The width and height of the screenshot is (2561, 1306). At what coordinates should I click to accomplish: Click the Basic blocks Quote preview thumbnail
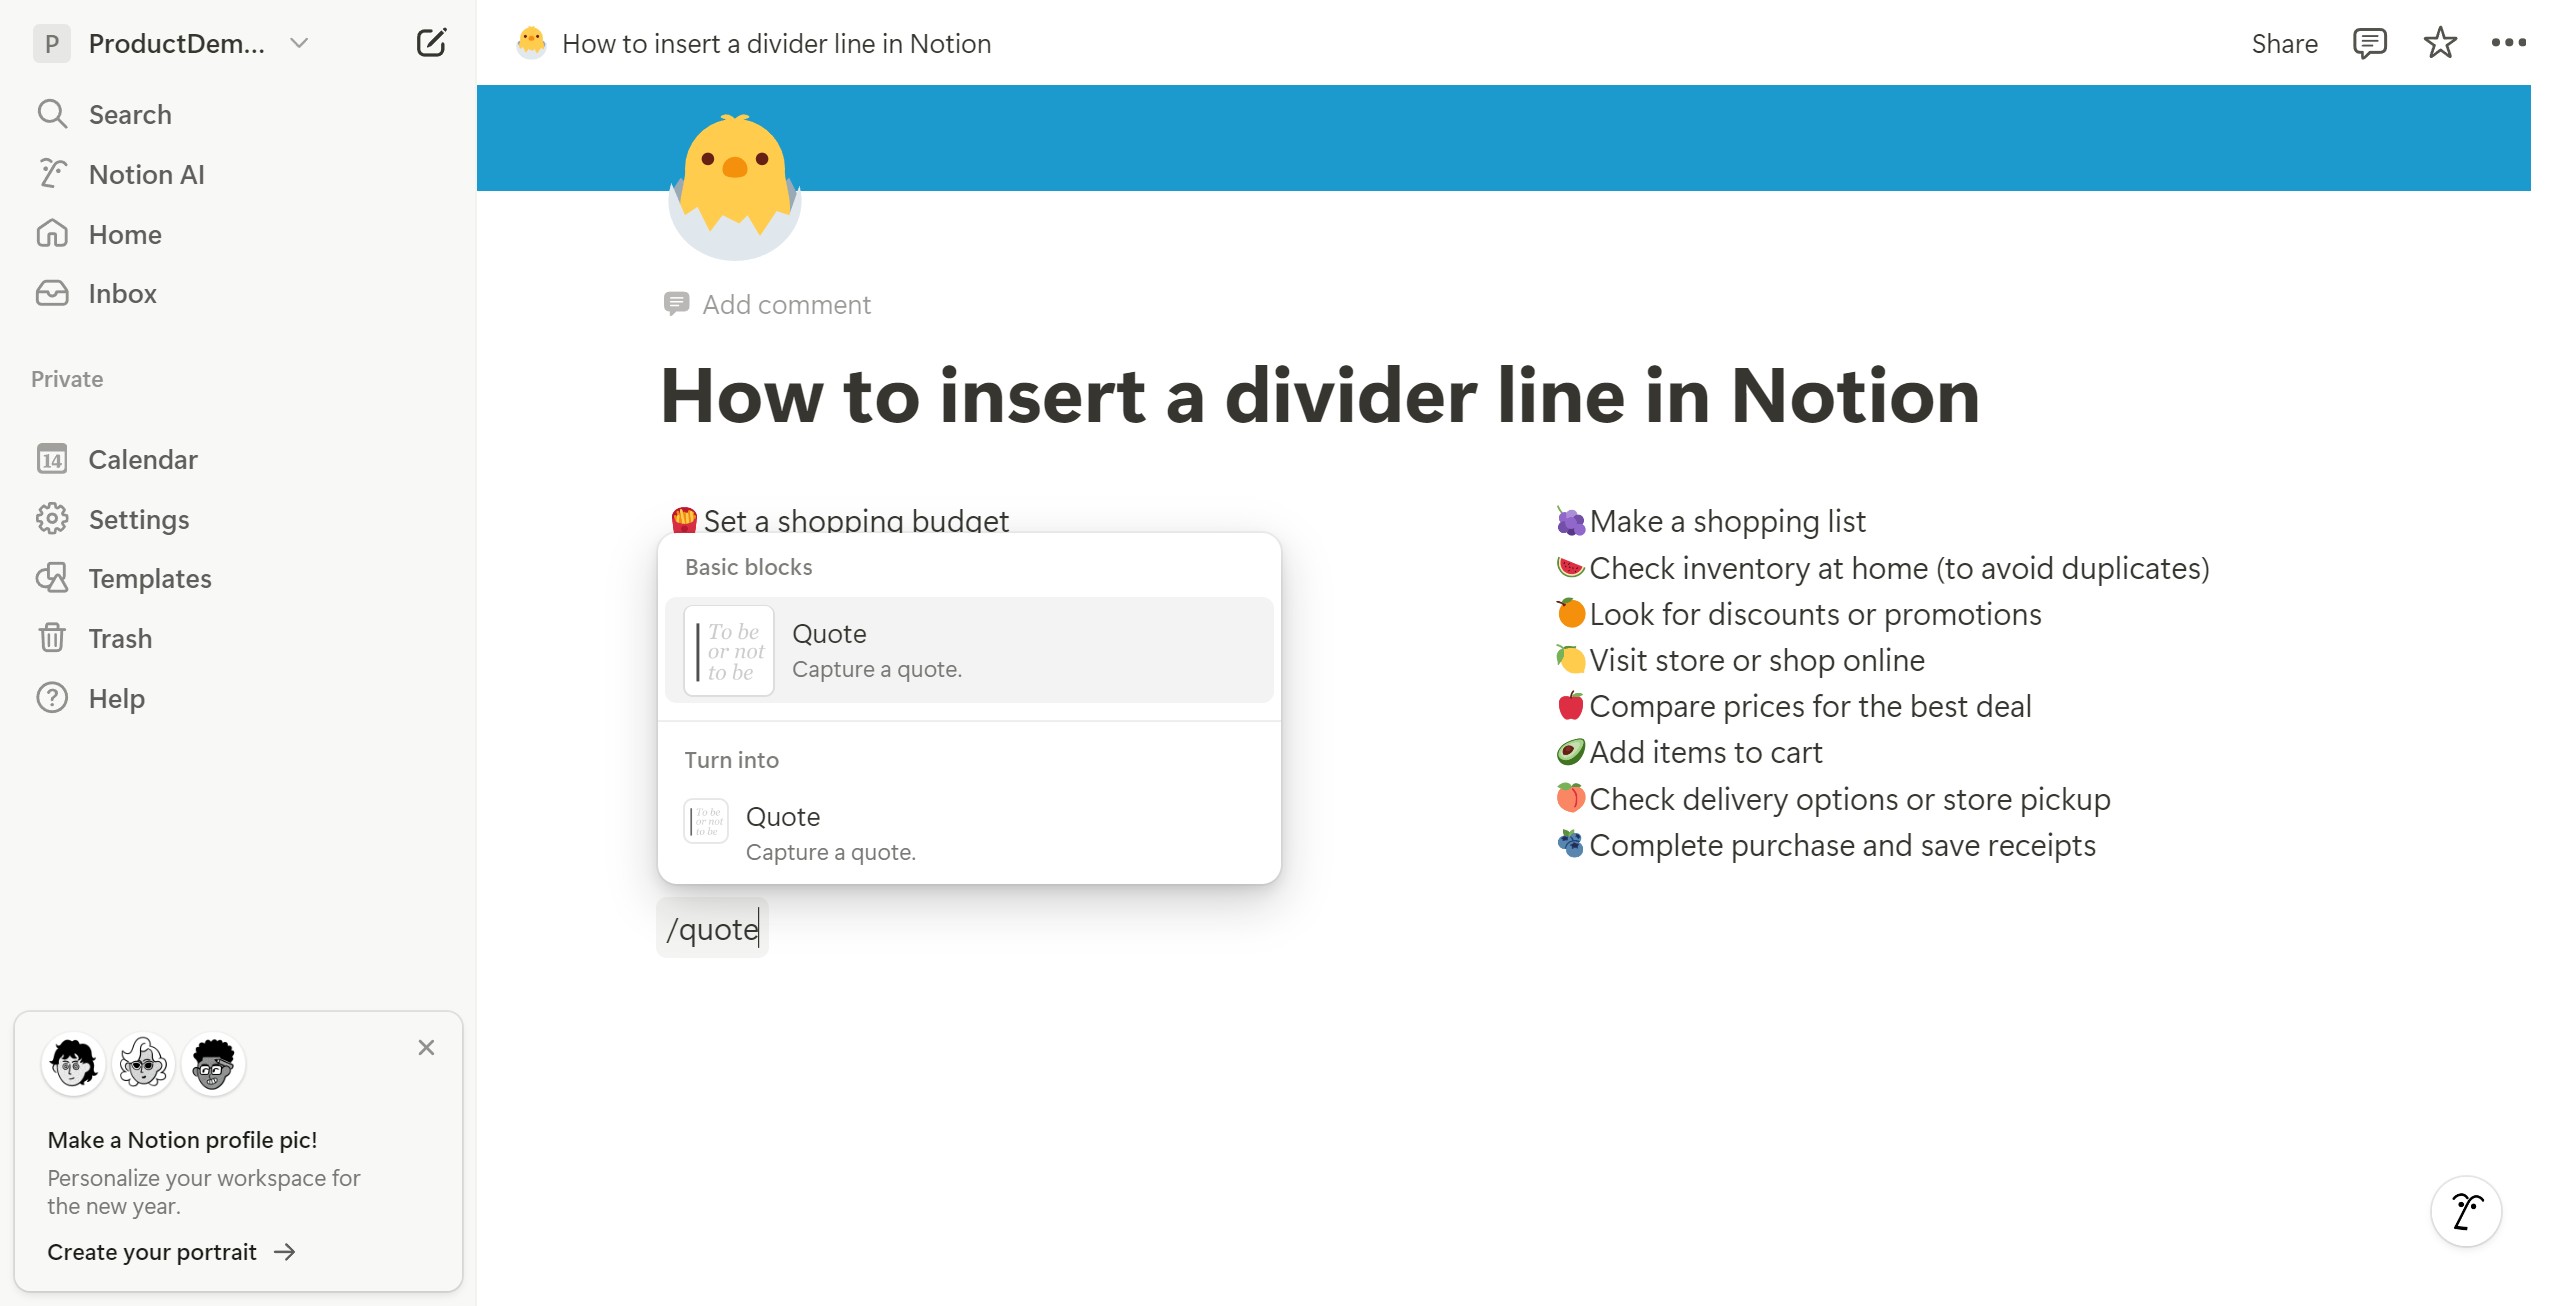click(729, 651)
